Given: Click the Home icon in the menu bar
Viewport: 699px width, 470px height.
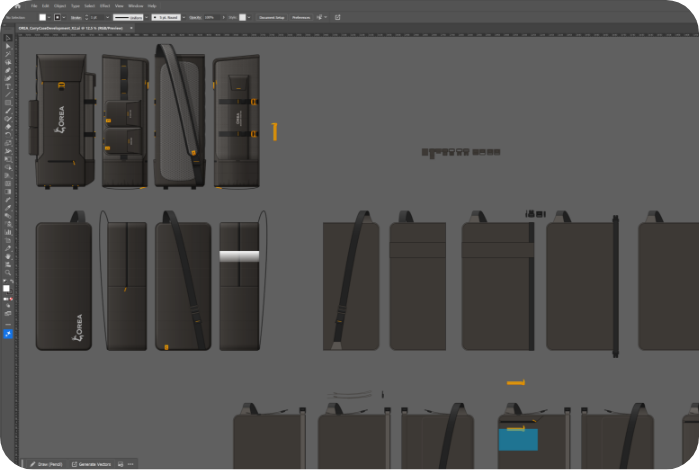Looking at the screenshot, I should tap(17, 6).
